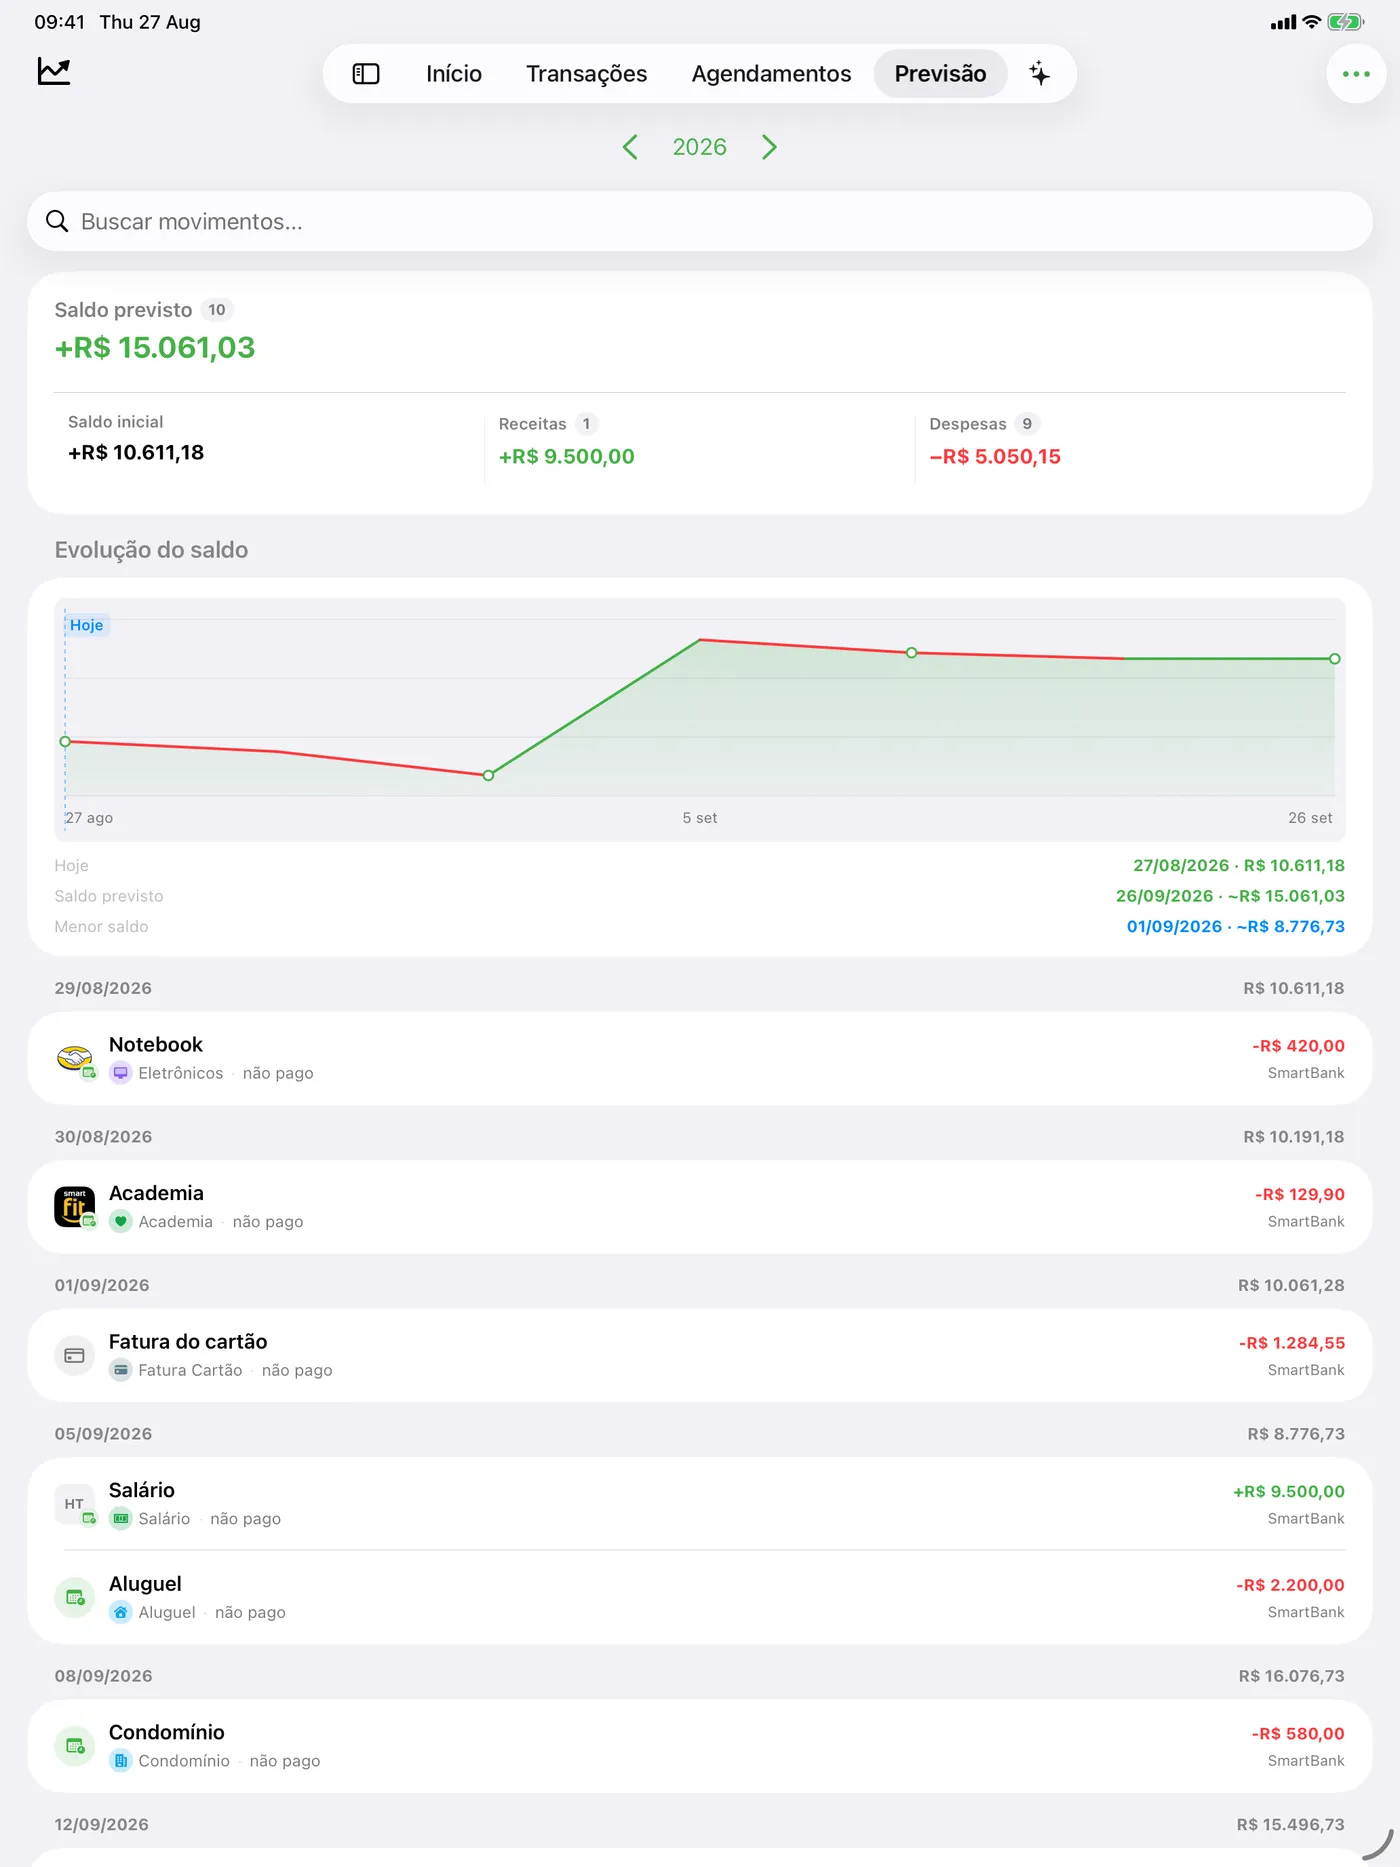Screen dimensions: 1400x1867
Task: Click the 08/09/2026 date header
Action: coord(104,1676)
